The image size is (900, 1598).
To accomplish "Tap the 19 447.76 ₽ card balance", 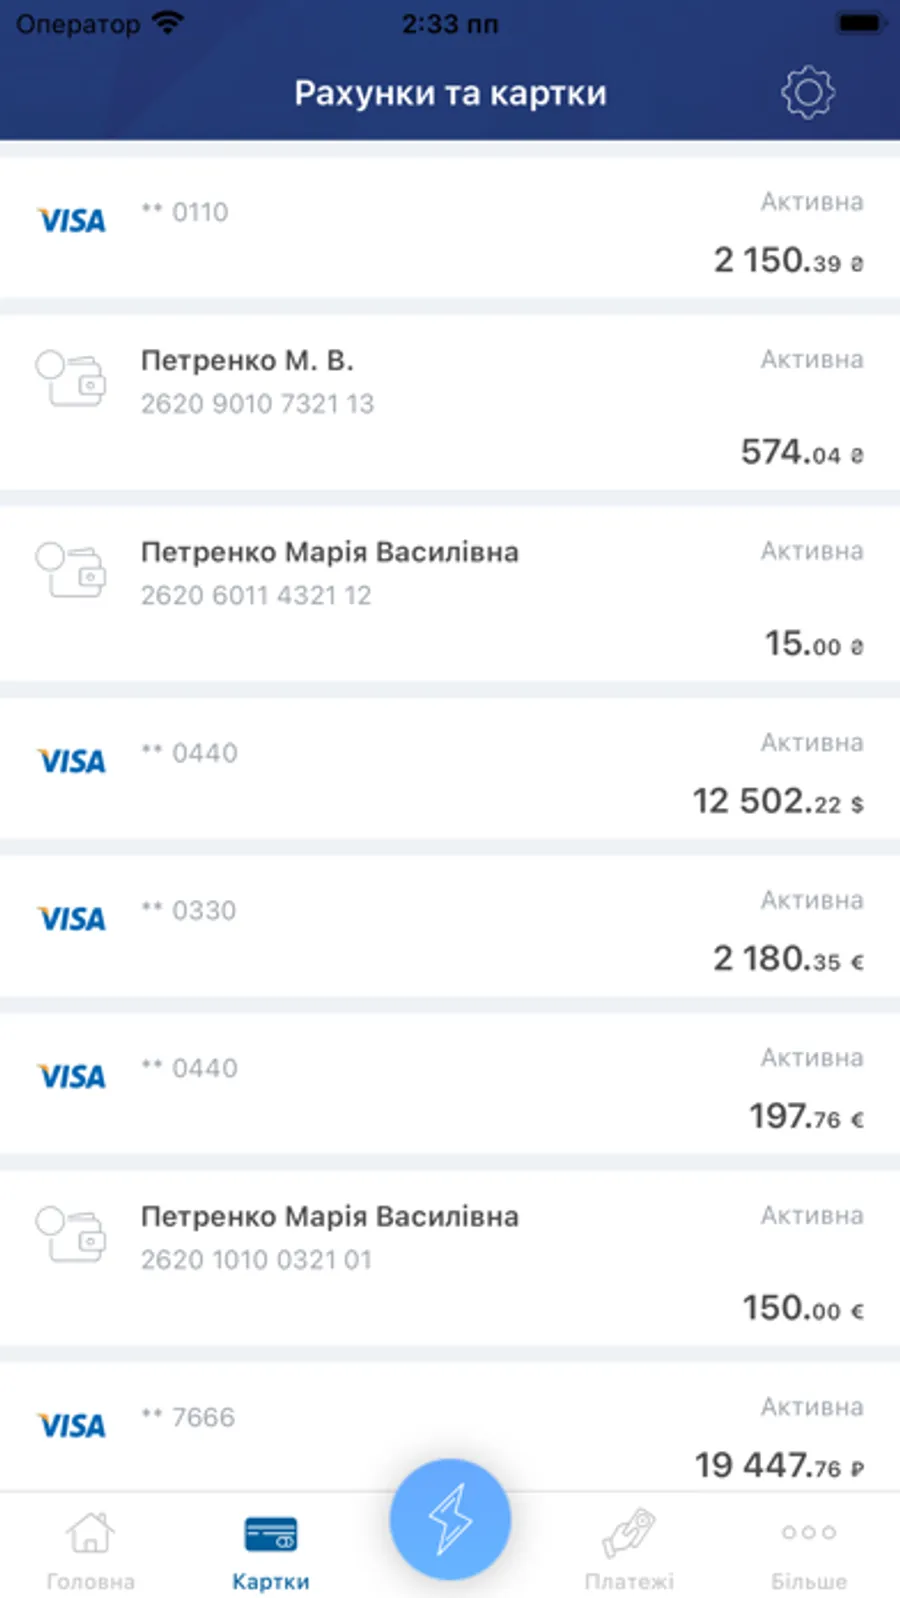I will click(779, 1466).
